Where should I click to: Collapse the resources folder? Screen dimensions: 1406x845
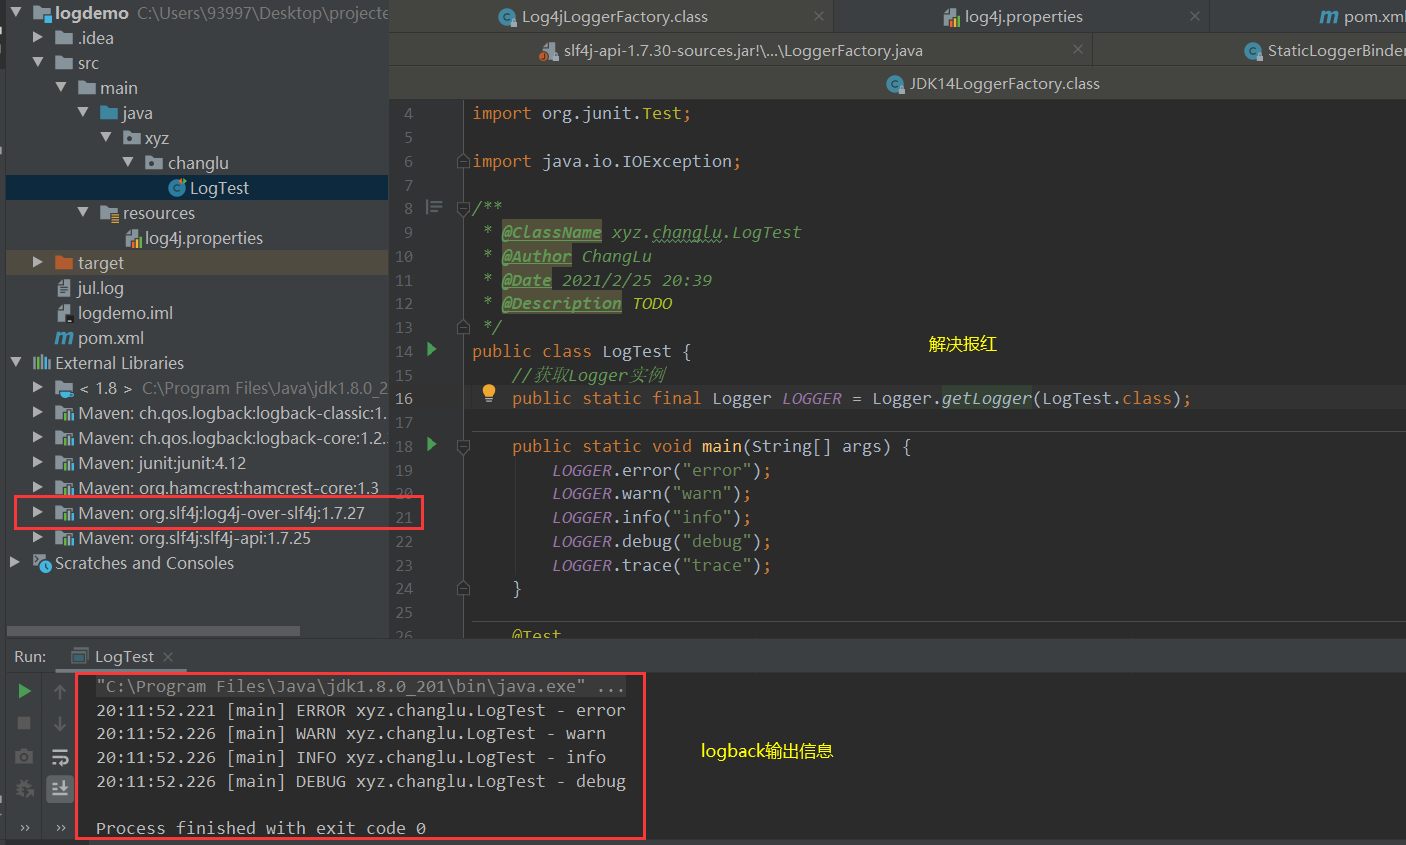(x=84, y=212)
